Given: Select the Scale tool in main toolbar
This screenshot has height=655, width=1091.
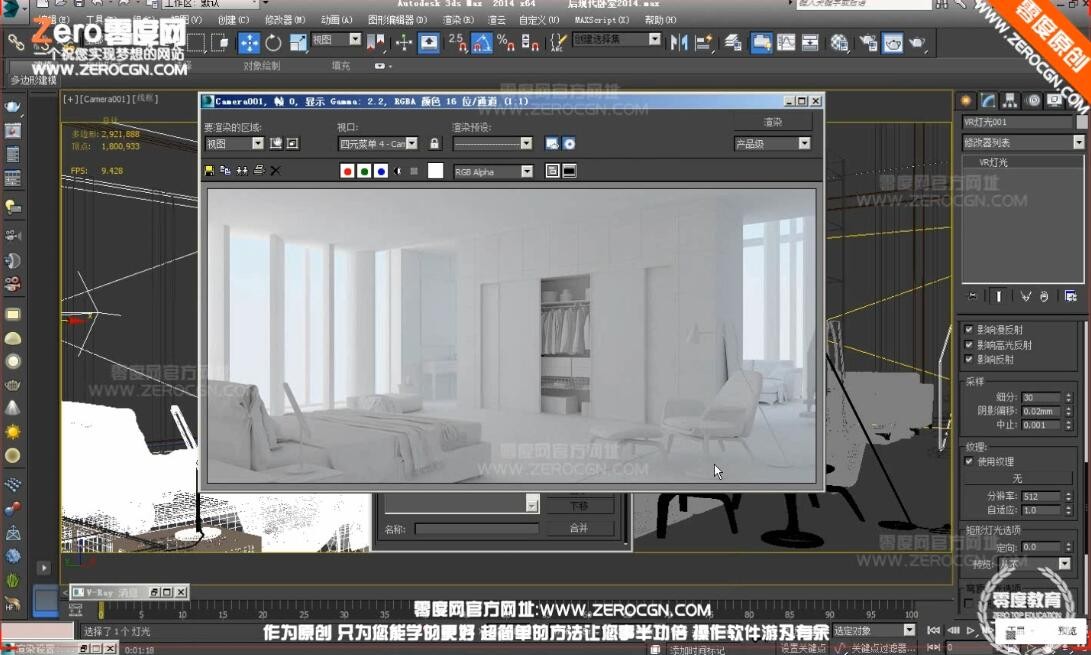Looking at the screenshot, I should coord(298,43).
